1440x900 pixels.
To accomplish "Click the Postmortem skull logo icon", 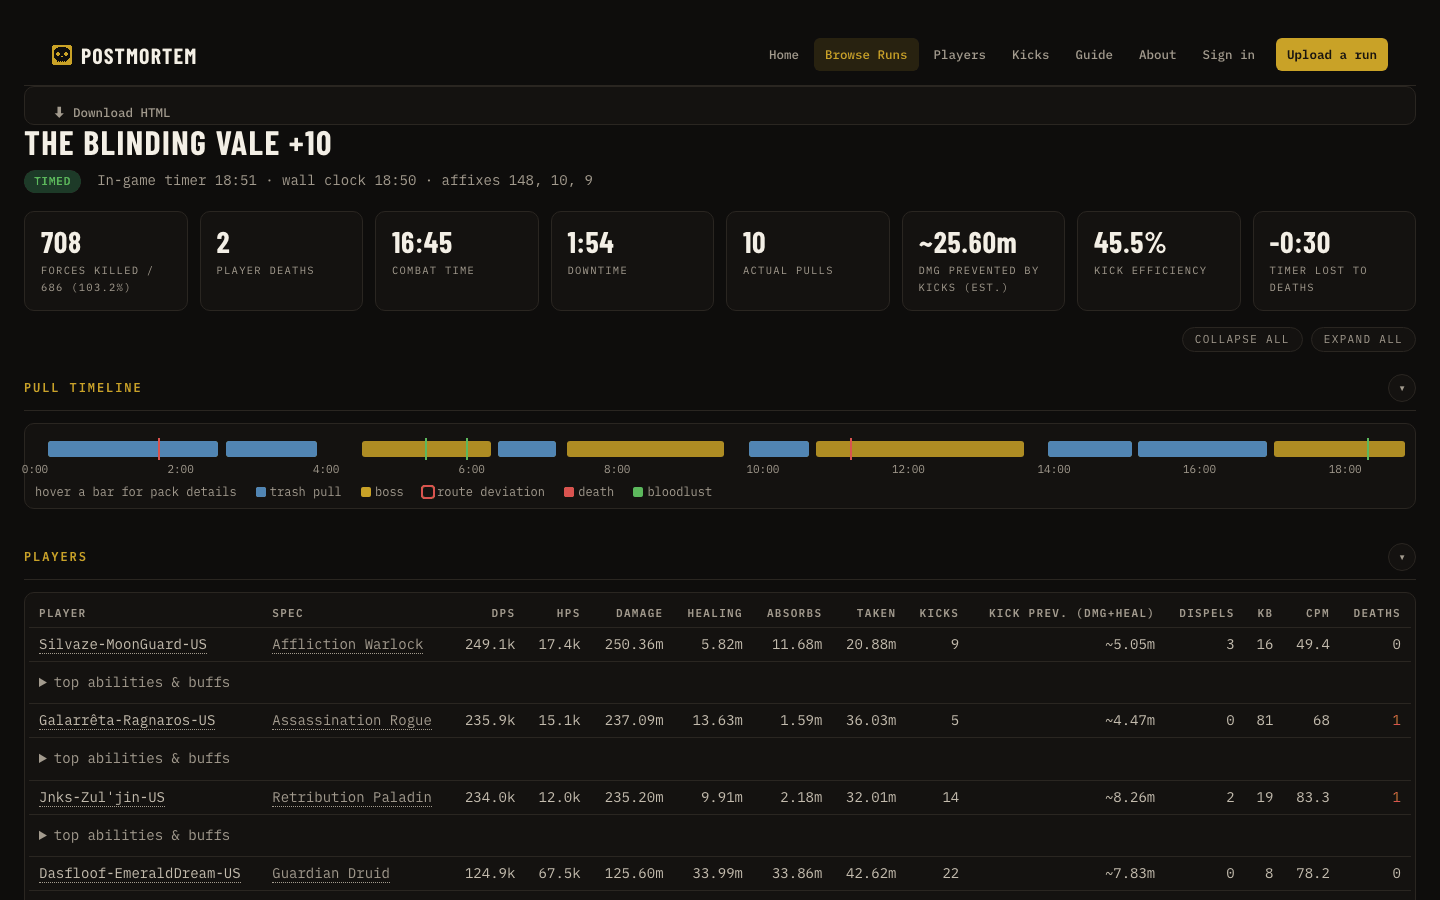I will pyautogui.click(x=62, y=55).
